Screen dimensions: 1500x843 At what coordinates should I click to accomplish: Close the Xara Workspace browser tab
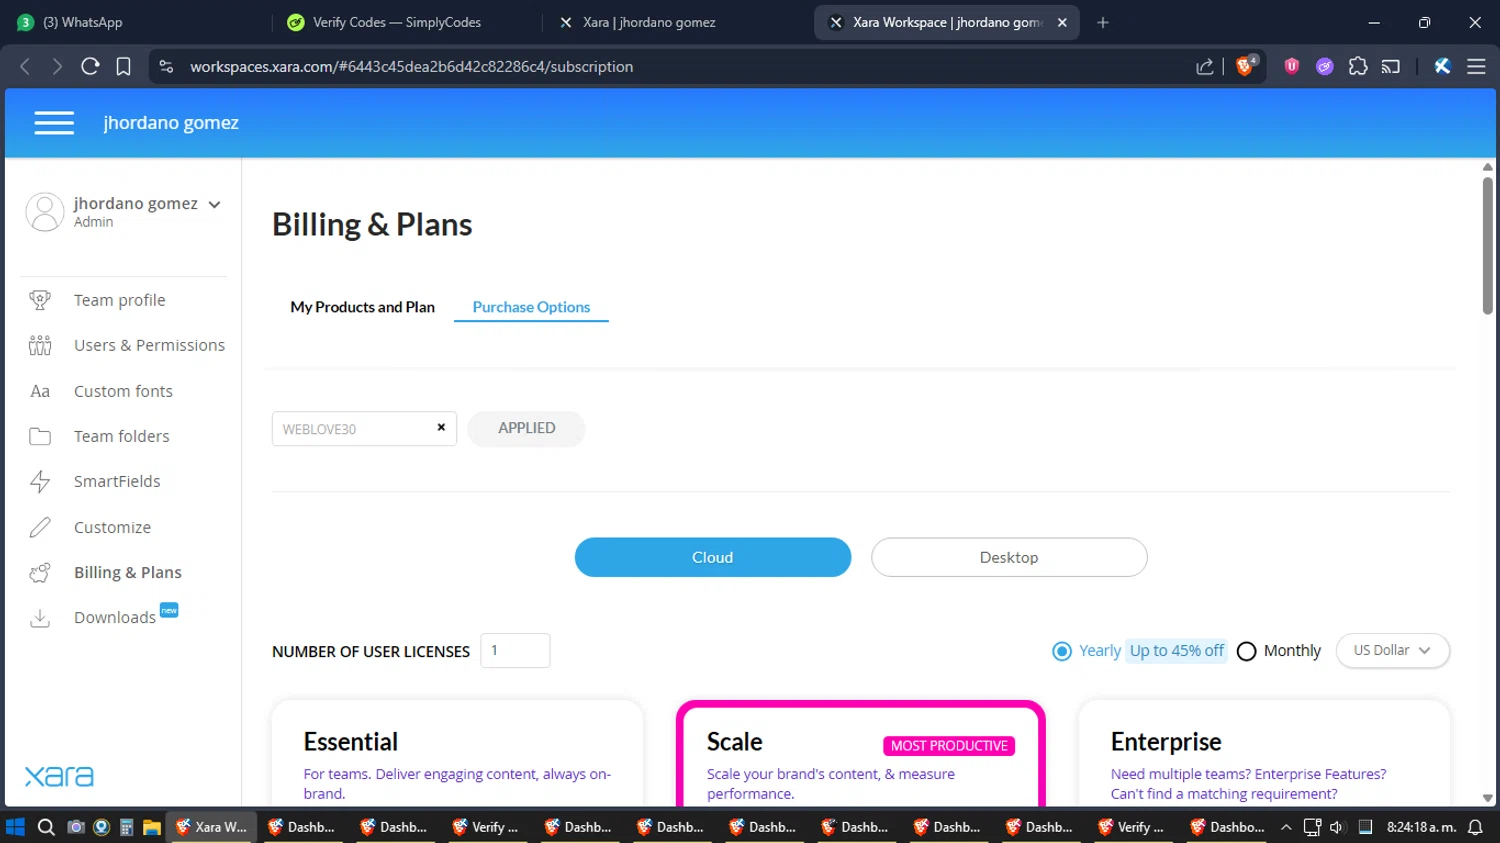pyautogui.click(x=1062, y=22)
